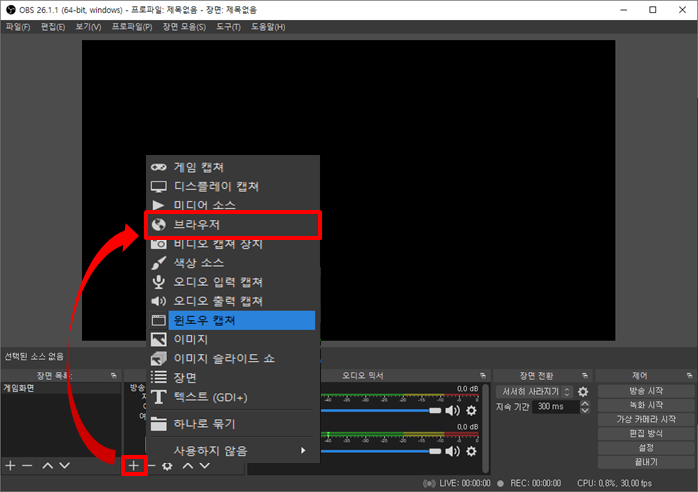
Task: Click CPU: 0.8%, 30.00 fps status
Action: coord(614,483)
